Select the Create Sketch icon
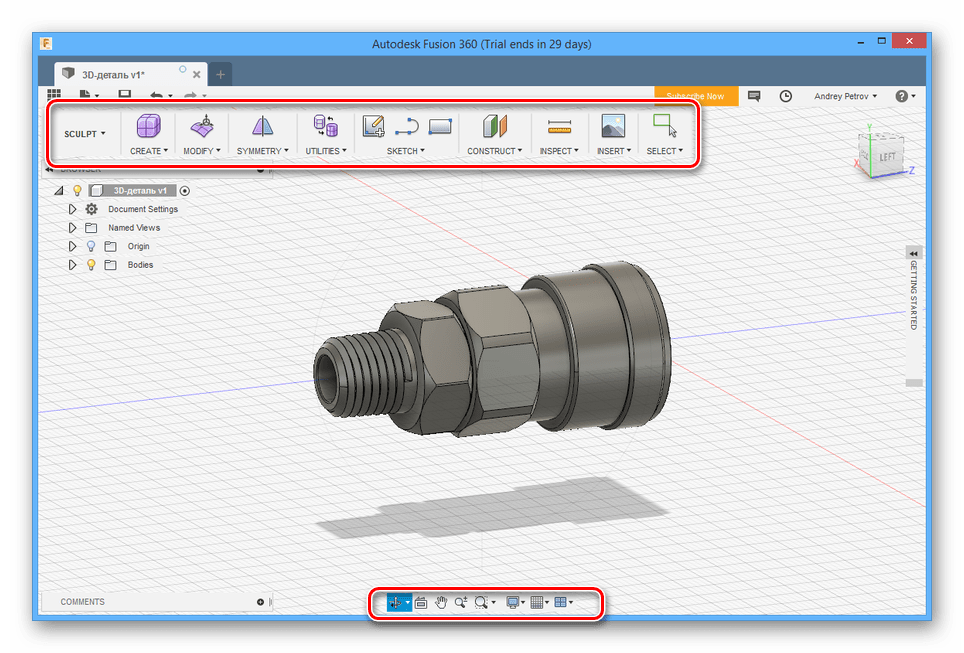 pyautogui.click(x=374, y=126)
